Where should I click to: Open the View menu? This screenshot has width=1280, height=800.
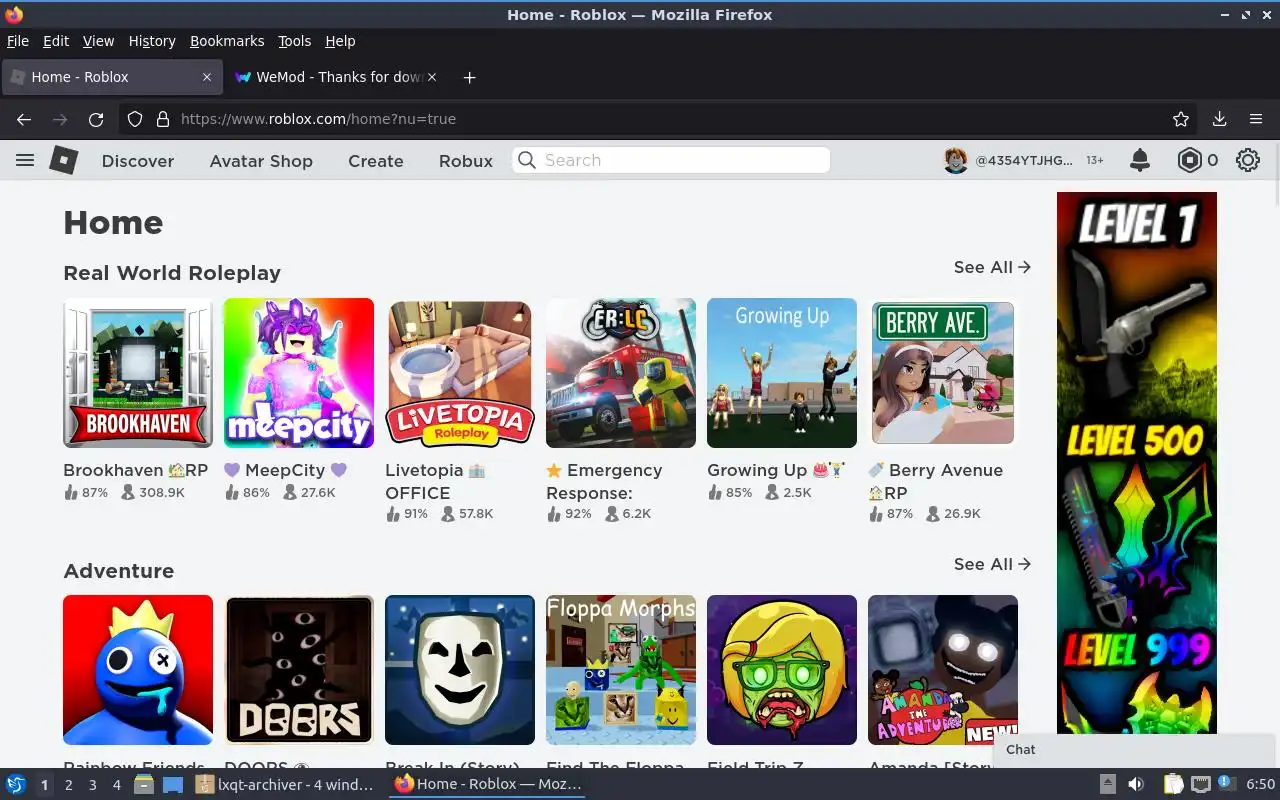98,41
